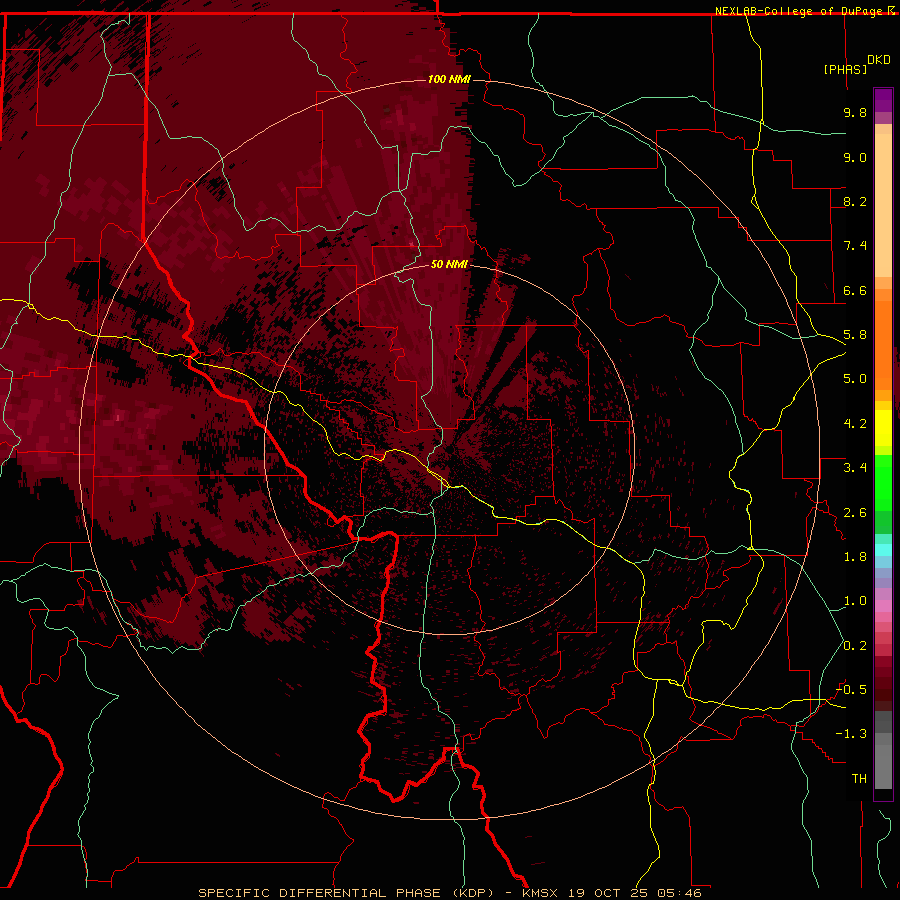
Task: Click the 0.2 legend value
Action: (x=855, y=646)
